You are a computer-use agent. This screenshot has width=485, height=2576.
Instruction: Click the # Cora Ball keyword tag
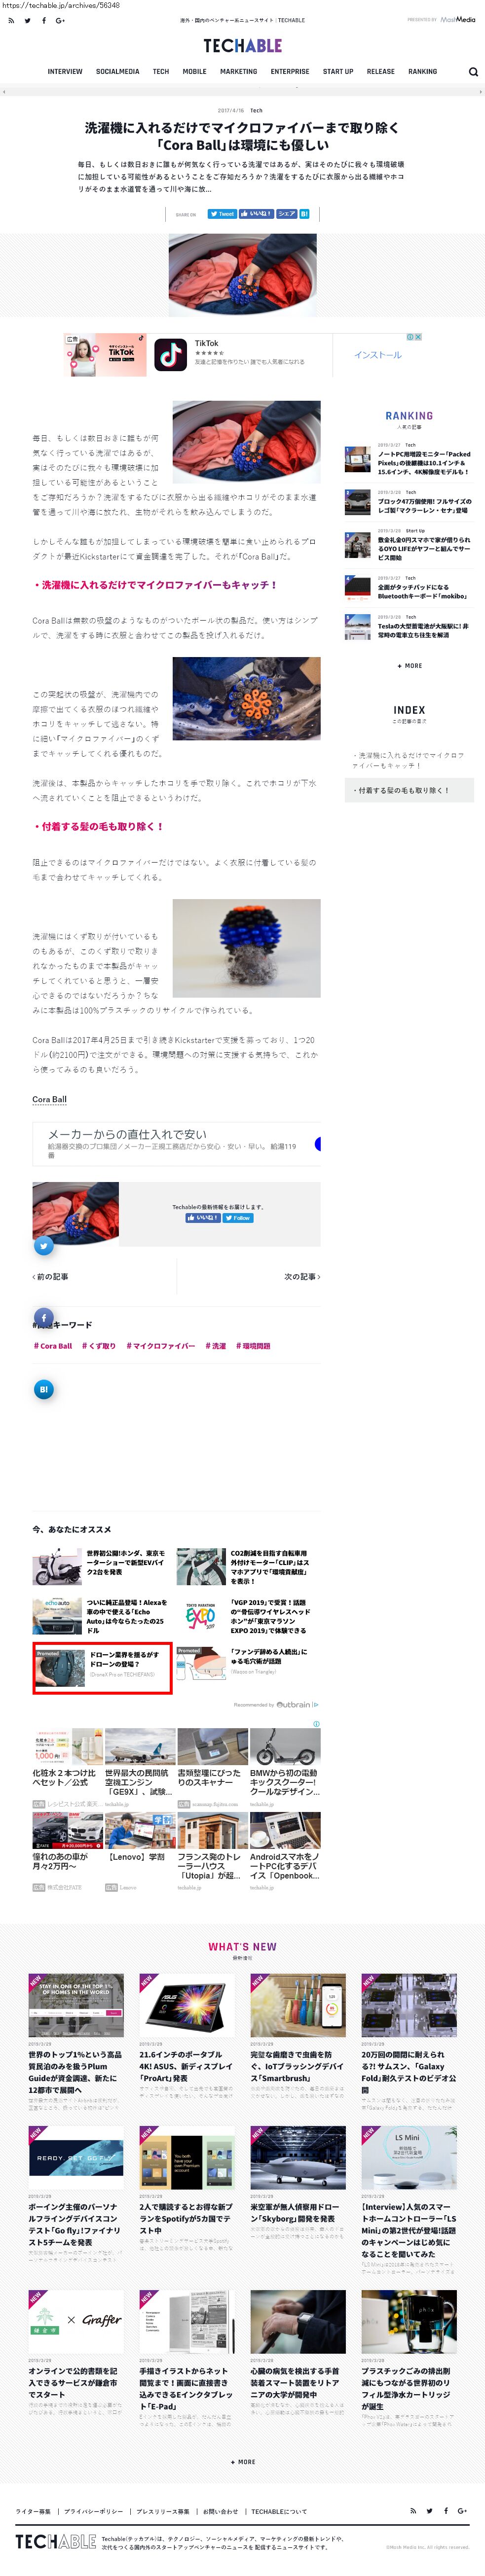(53, 1346)
